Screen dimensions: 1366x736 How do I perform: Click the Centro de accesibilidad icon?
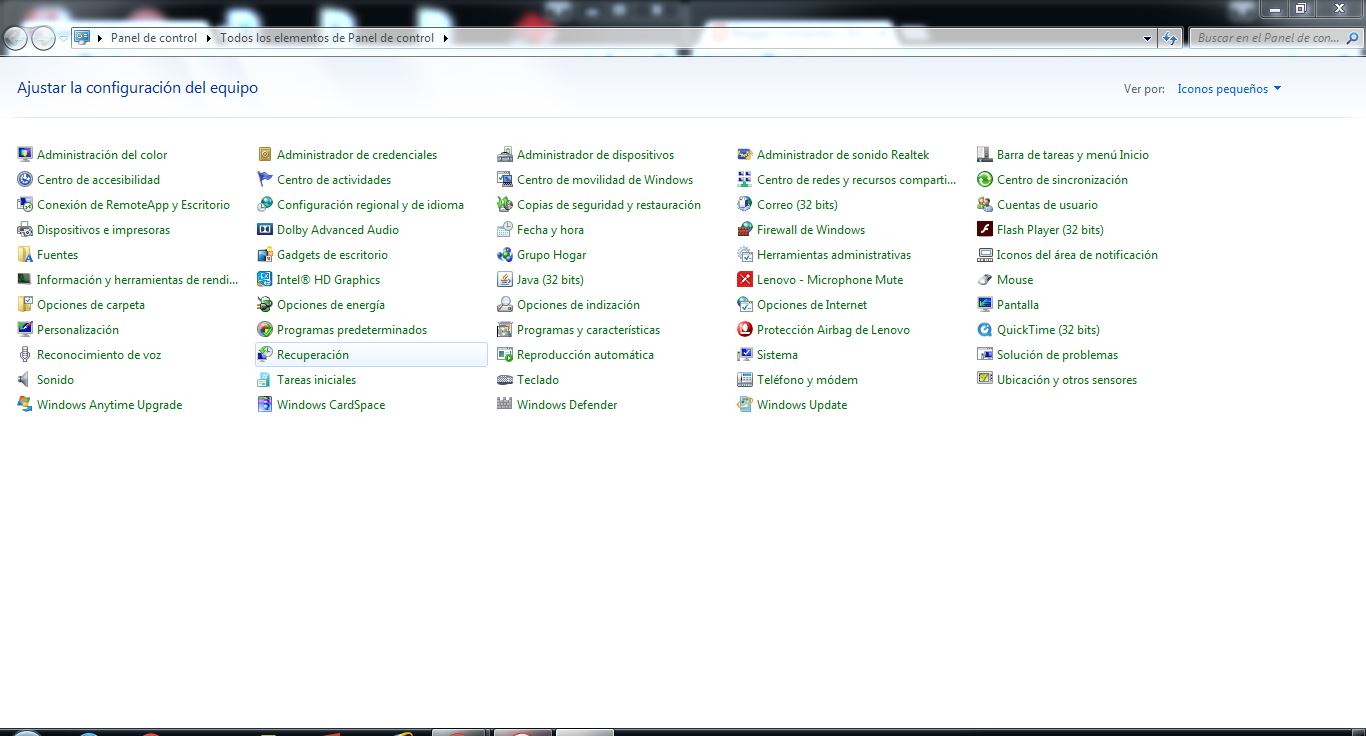[25, 179]
